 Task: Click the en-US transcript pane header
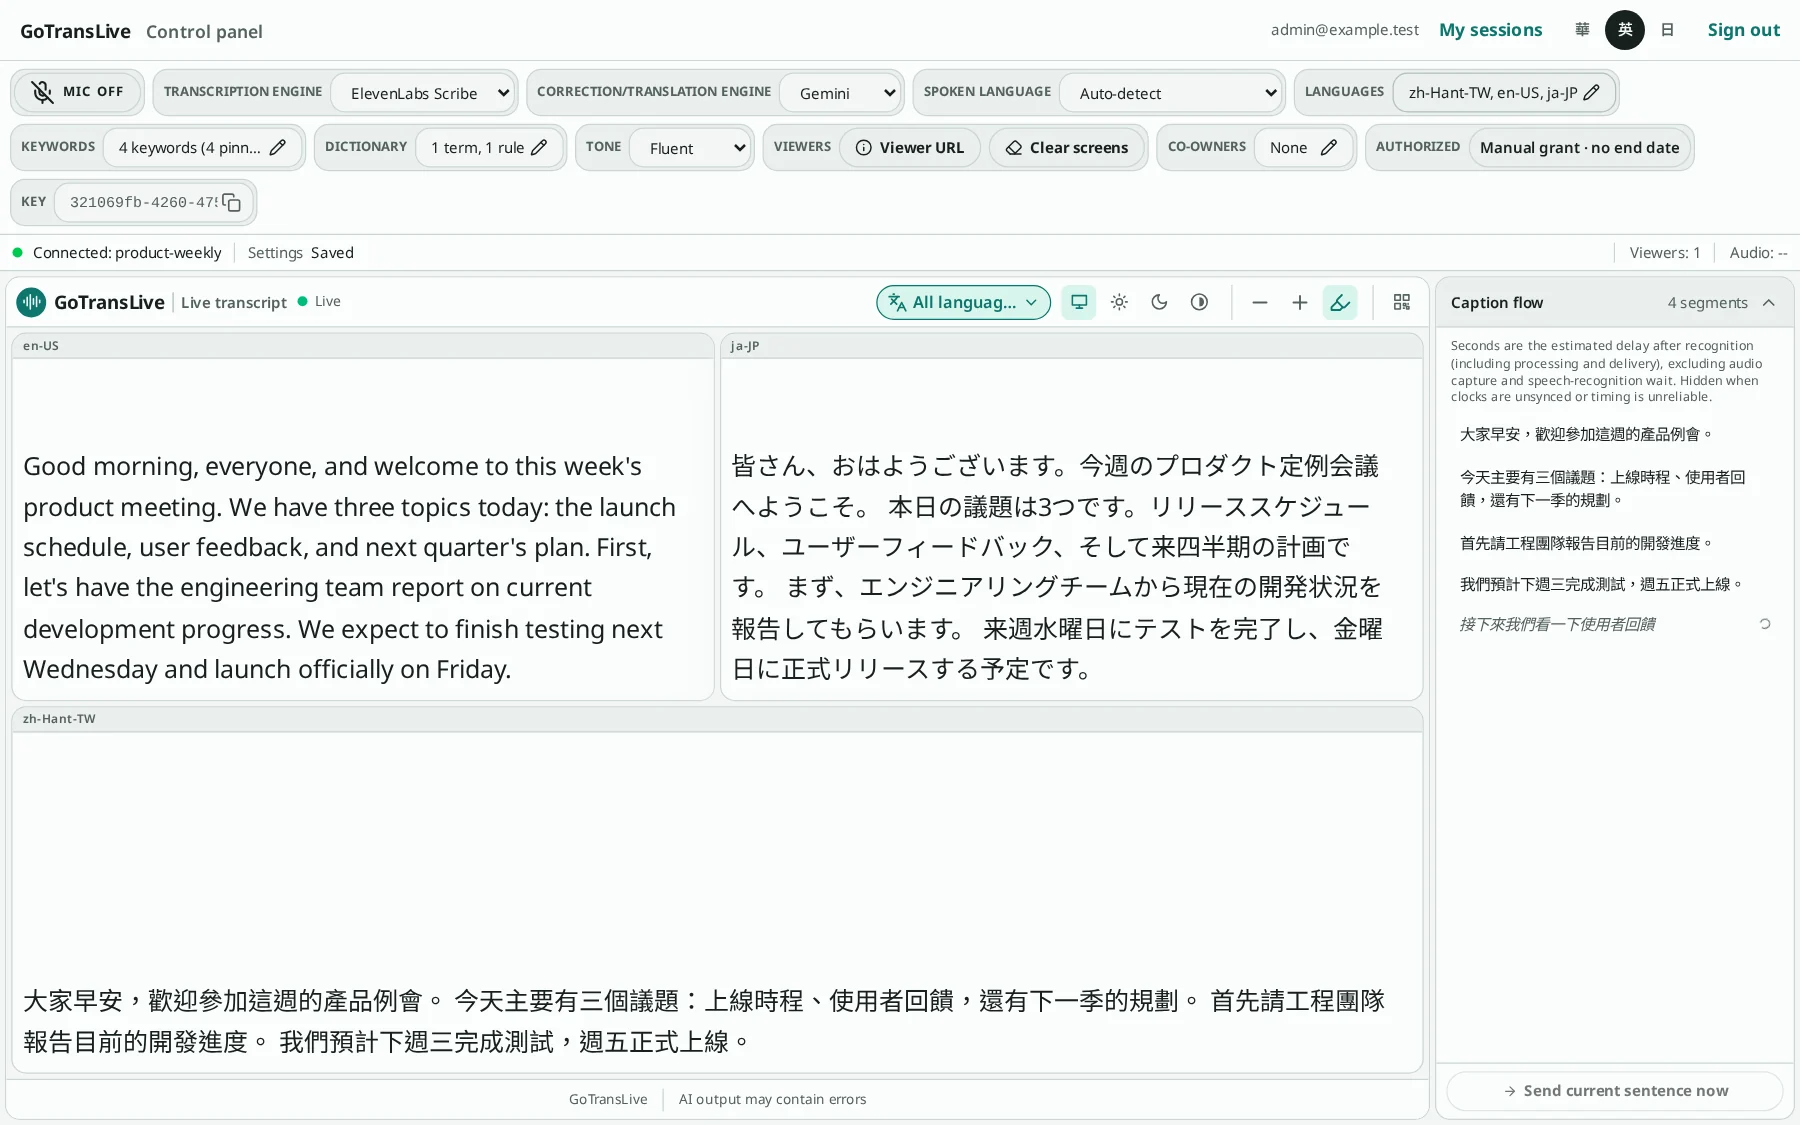coord(363,346)
